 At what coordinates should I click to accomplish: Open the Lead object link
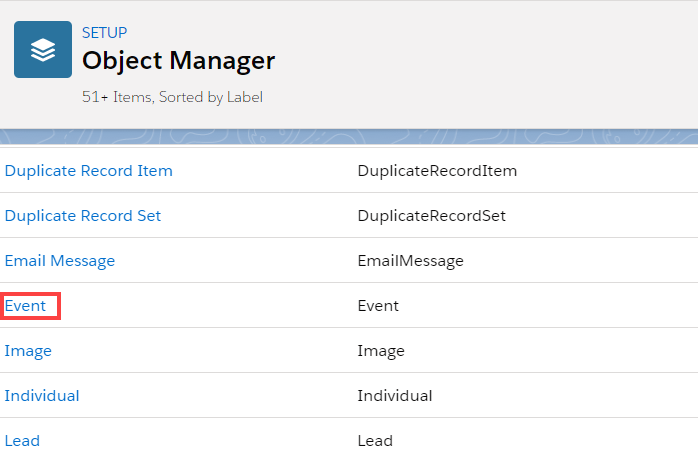tap(22, 441)
